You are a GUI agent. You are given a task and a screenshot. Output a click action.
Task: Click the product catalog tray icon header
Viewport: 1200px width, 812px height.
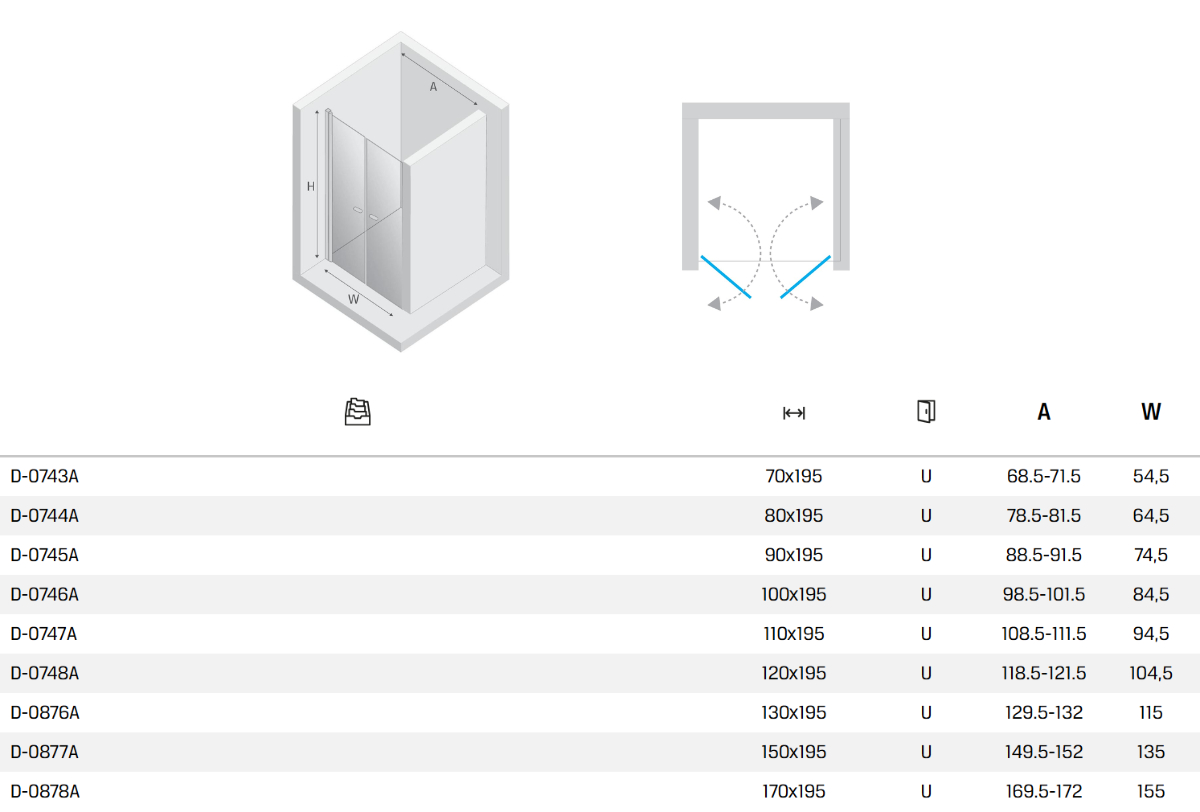click(x=357, y=412)
